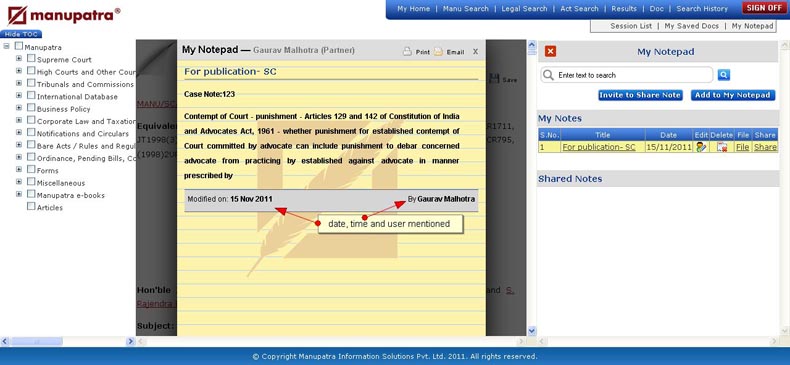Check the Supreme Court checkbox
Viewport: 790px width, 365px height.
pos(31,58)
